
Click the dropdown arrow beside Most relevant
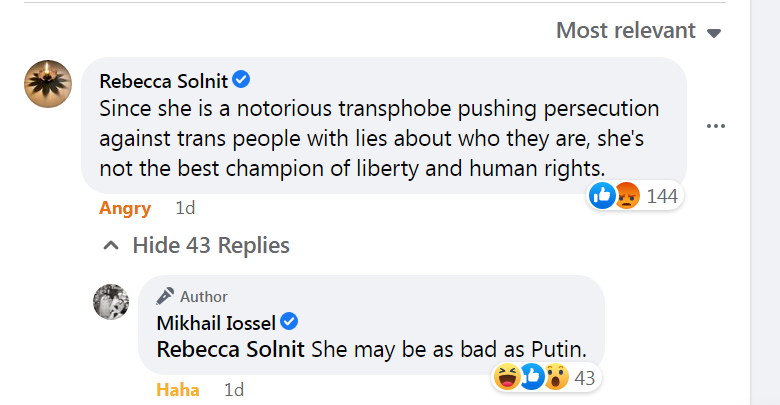(x=714, y=32)
